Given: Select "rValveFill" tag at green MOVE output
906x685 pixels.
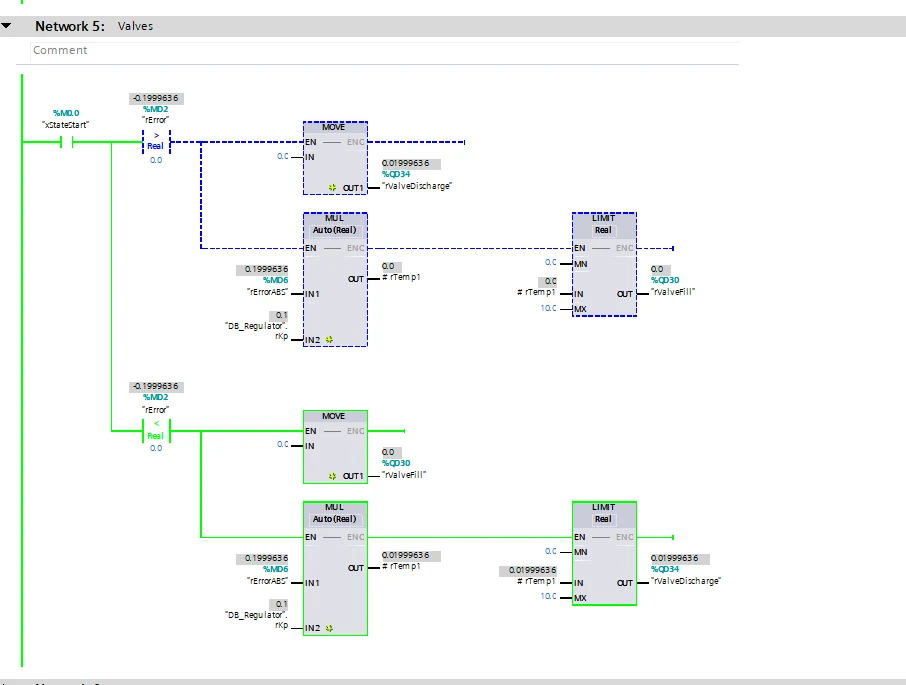Looking at the screenshot, I should (404, 475).
